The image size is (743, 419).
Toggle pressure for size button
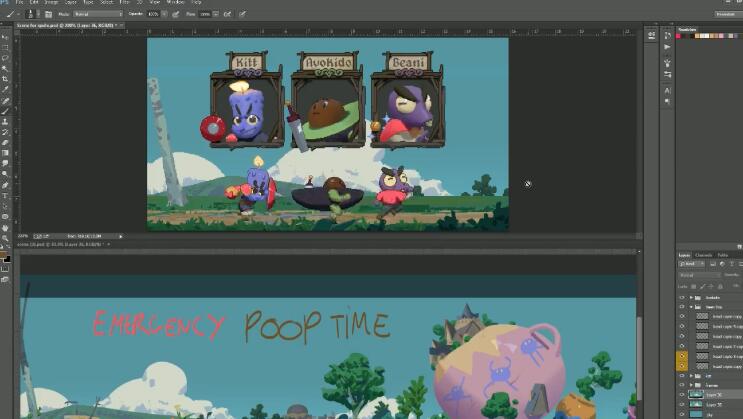tap(243, 14)
